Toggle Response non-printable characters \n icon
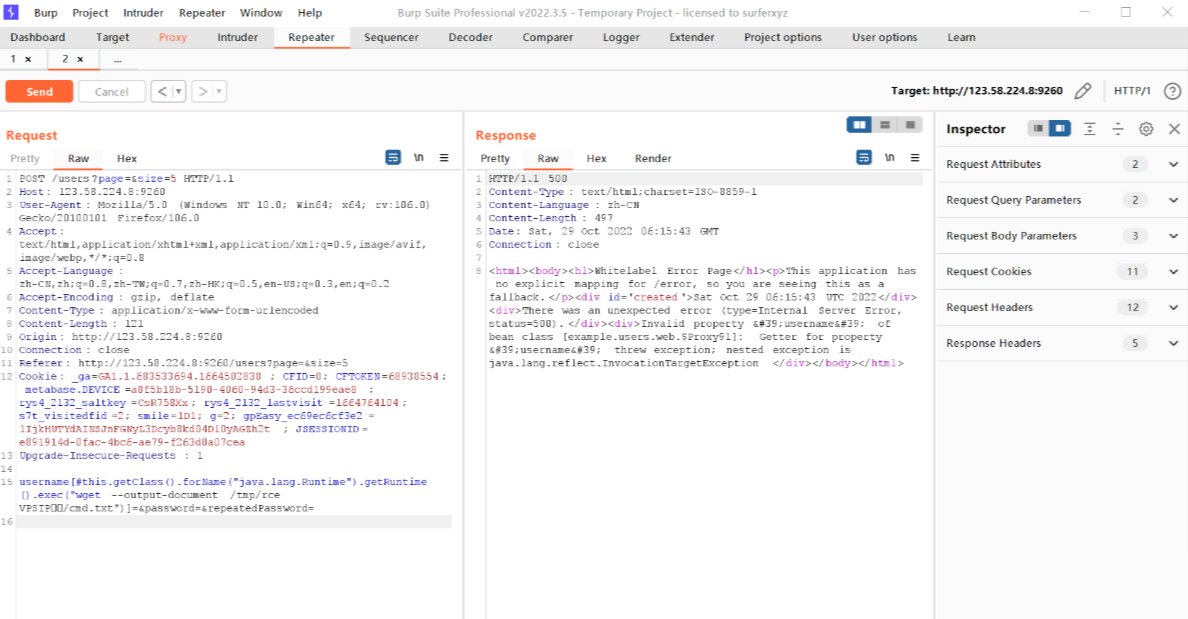 (x=889, y=158)
